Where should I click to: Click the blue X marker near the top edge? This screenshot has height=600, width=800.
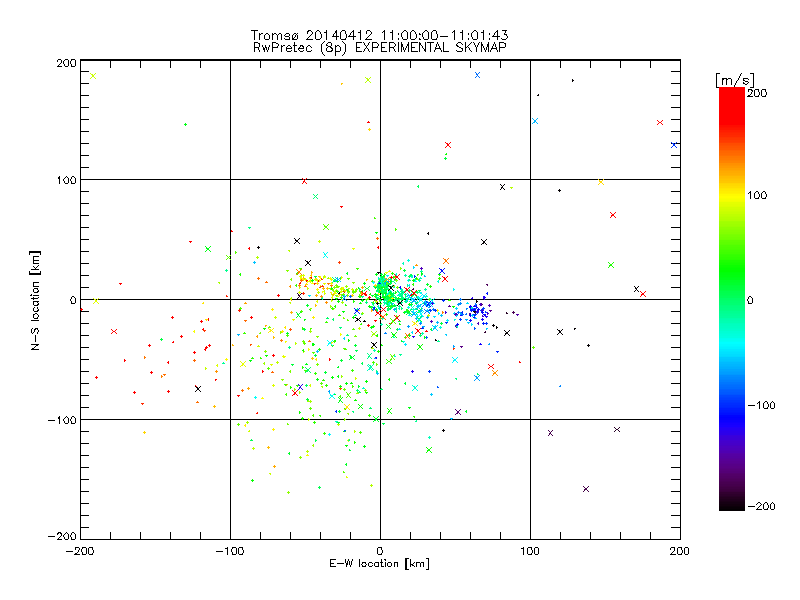pyautogui.click(x=478, y=75)
